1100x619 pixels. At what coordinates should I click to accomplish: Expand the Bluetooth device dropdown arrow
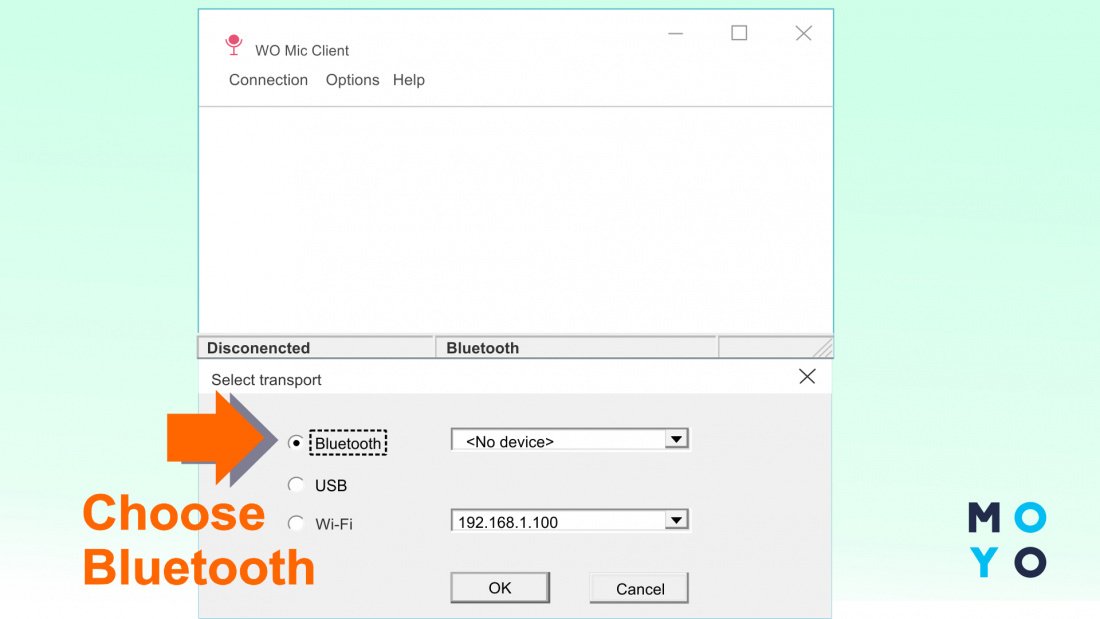click(x=677, y=439)
